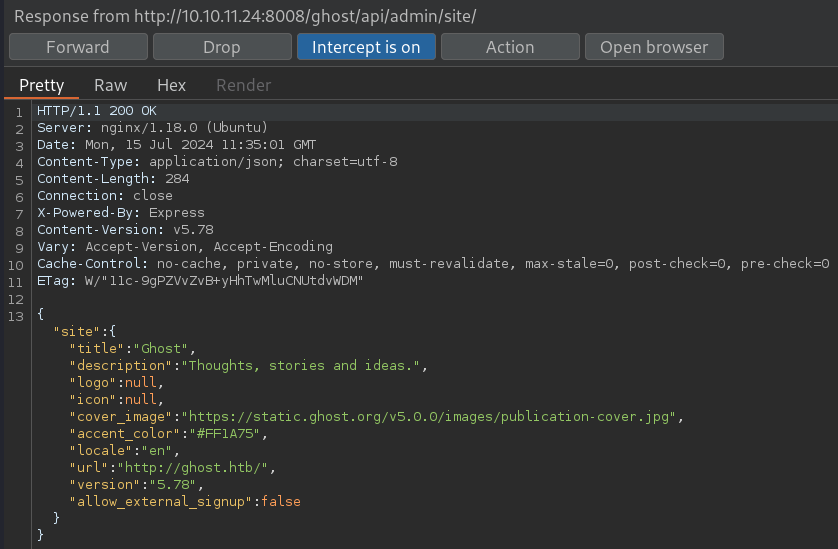This screenshot has width=838, height=549.
Task: Click the Content-Type application/json header
Action: pyautogui.click(x=217, y=161)
